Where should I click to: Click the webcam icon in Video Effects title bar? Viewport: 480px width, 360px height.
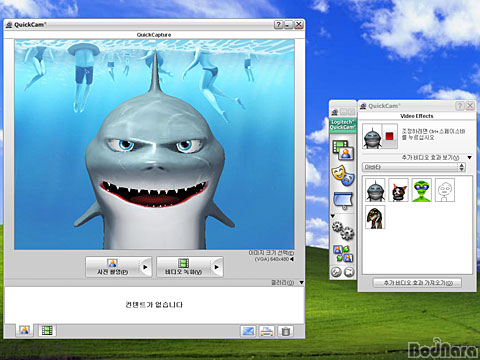363,106
